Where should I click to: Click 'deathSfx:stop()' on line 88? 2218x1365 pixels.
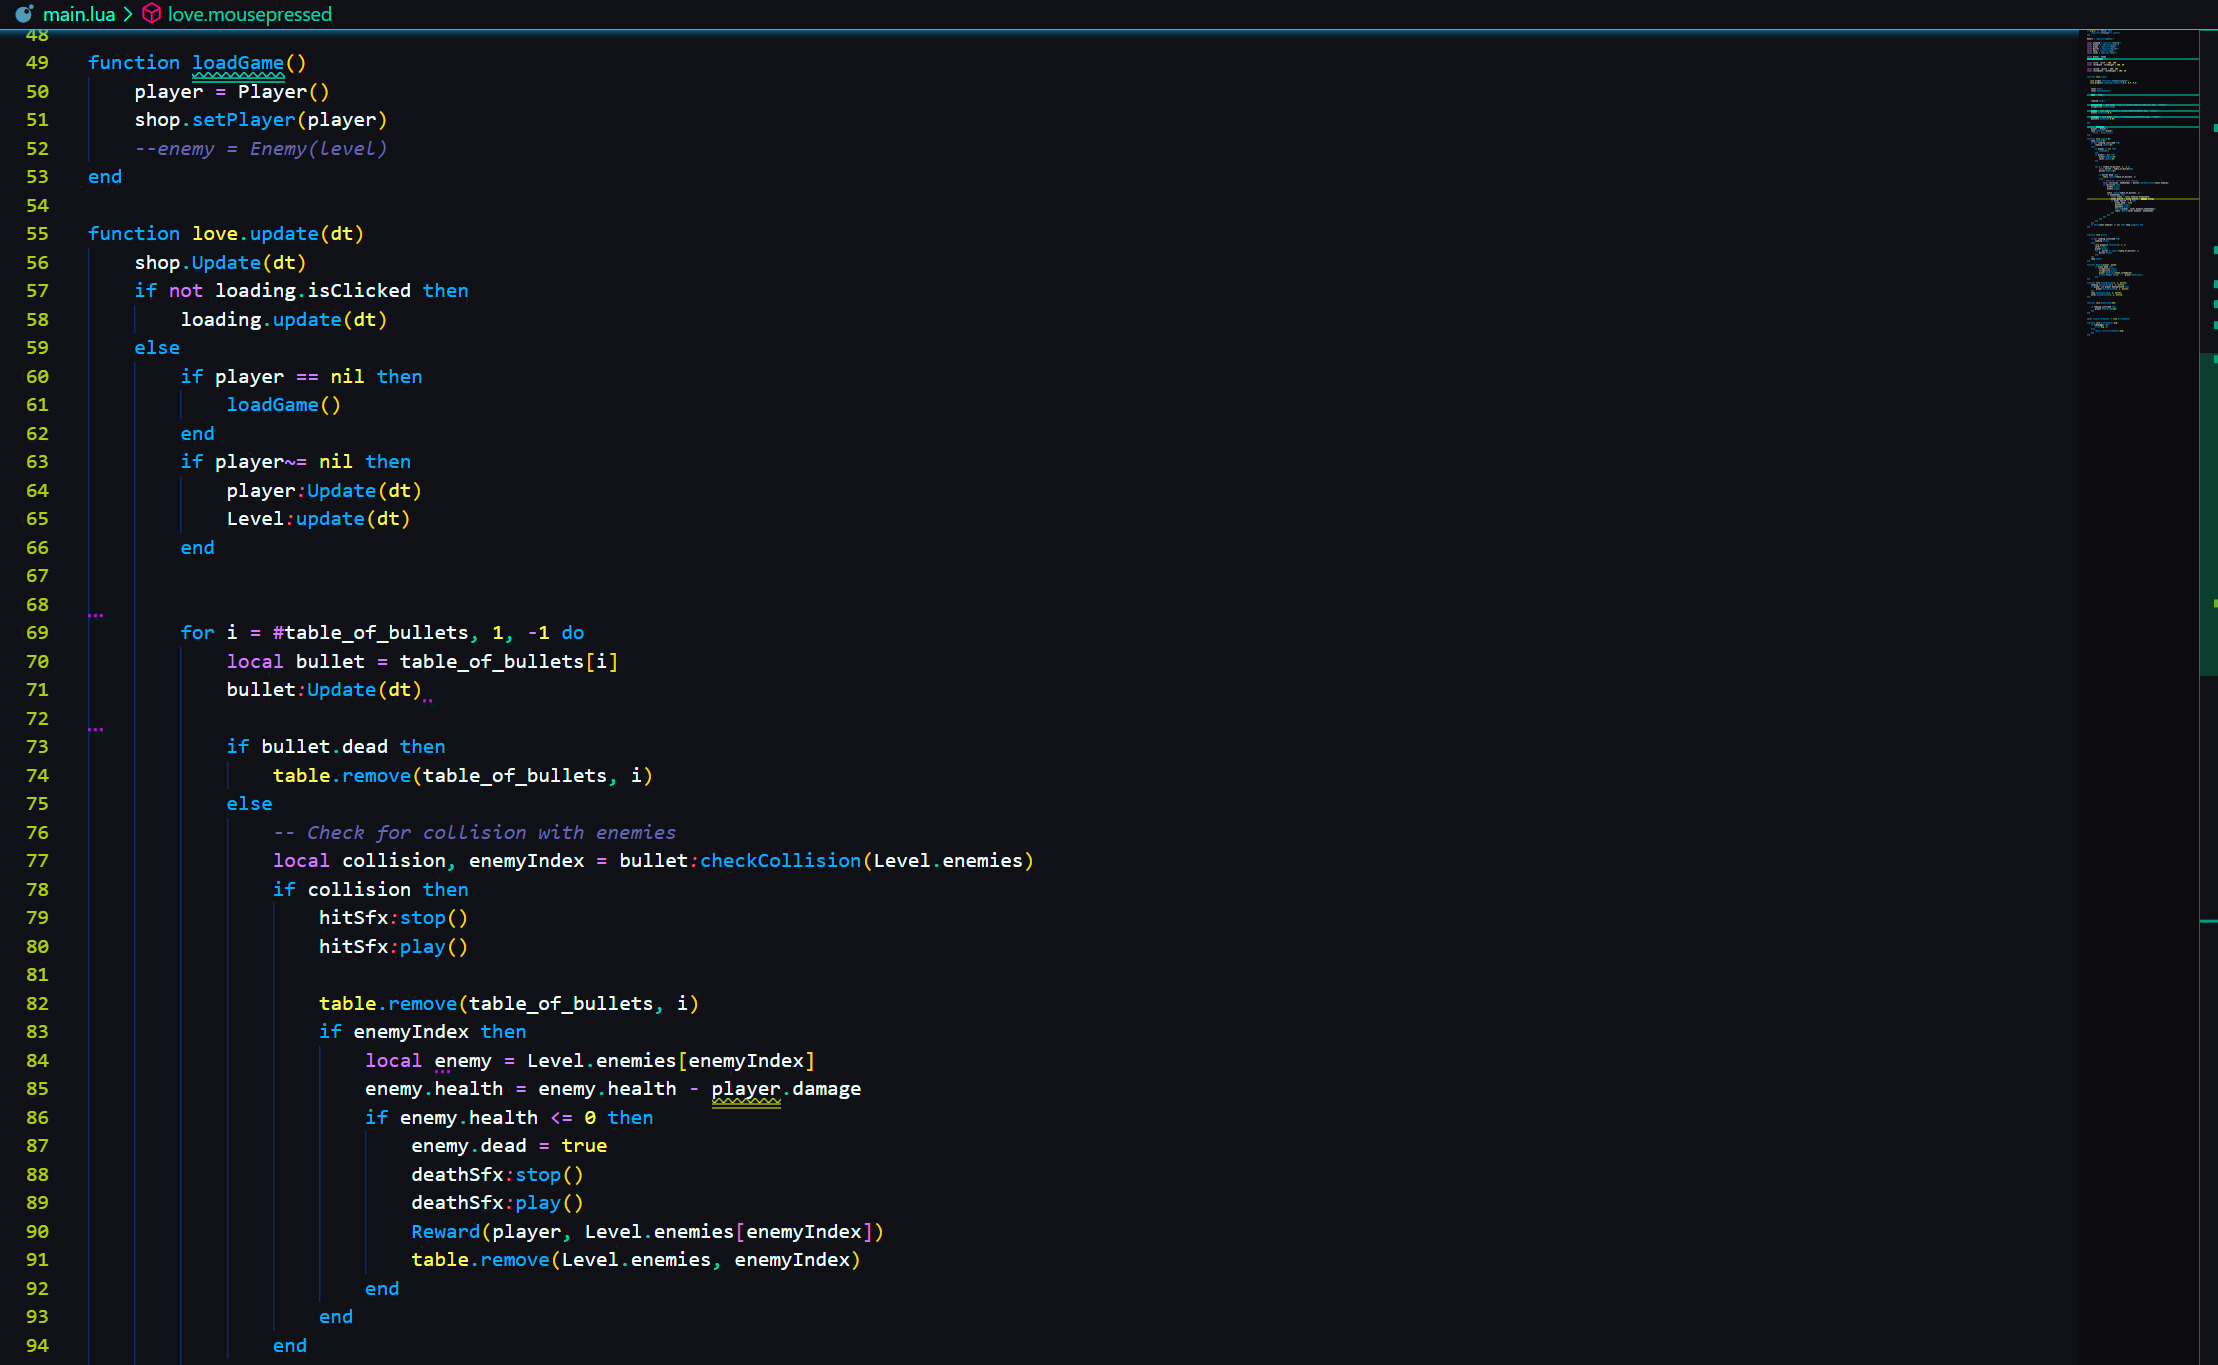pos(497,1175)
